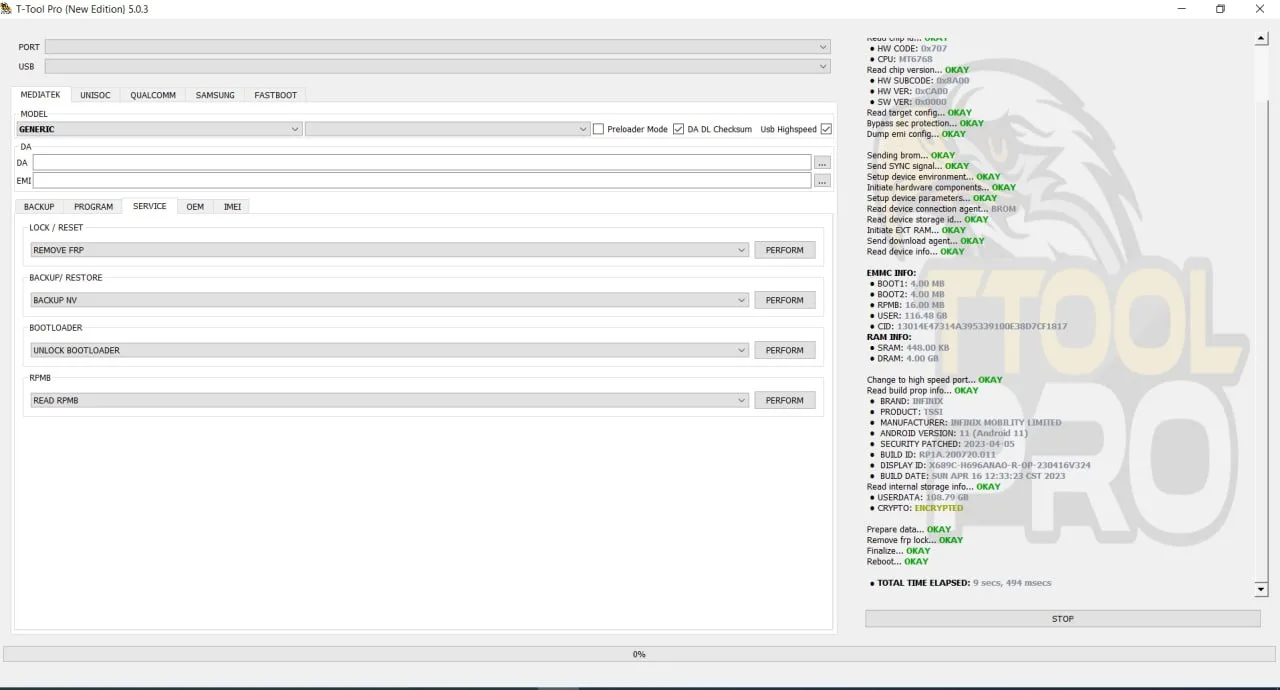Click the browse button beside EMI field

[x=822, y=181]
